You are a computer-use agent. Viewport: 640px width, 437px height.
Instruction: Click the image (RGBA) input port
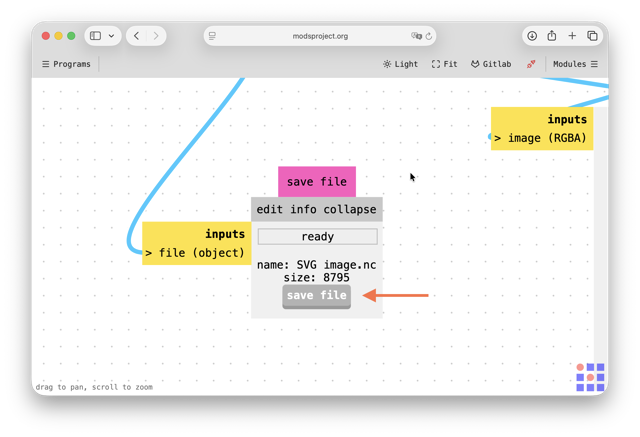[x=540, y=138]
